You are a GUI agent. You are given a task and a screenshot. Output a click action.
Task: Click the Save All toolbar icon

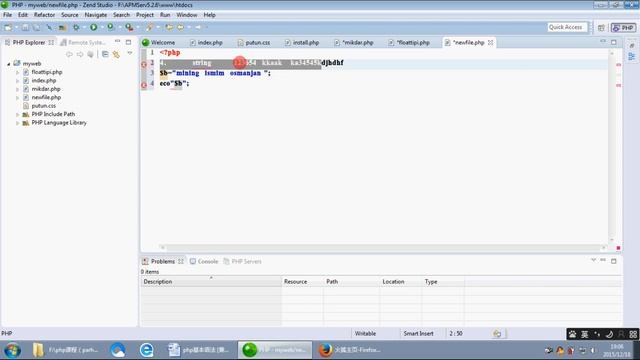tap(36, 27)
